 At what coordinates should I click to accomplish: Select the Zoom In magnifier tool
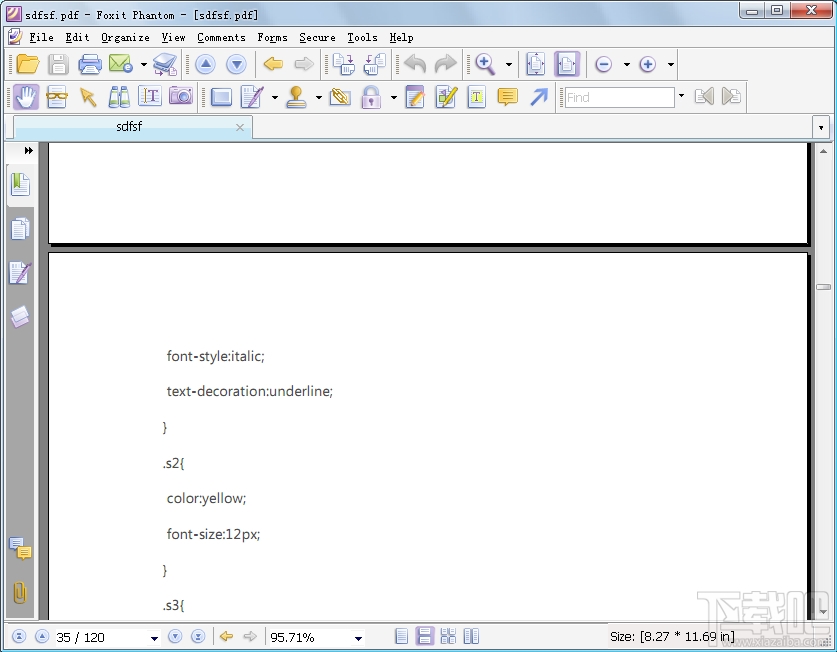[485, 65]
